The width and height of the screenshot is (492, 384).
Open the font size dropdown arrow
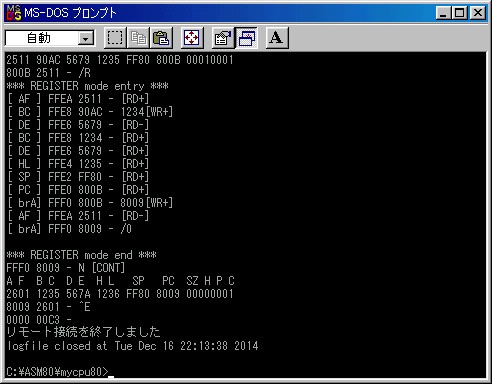click(x=86, y=39)
